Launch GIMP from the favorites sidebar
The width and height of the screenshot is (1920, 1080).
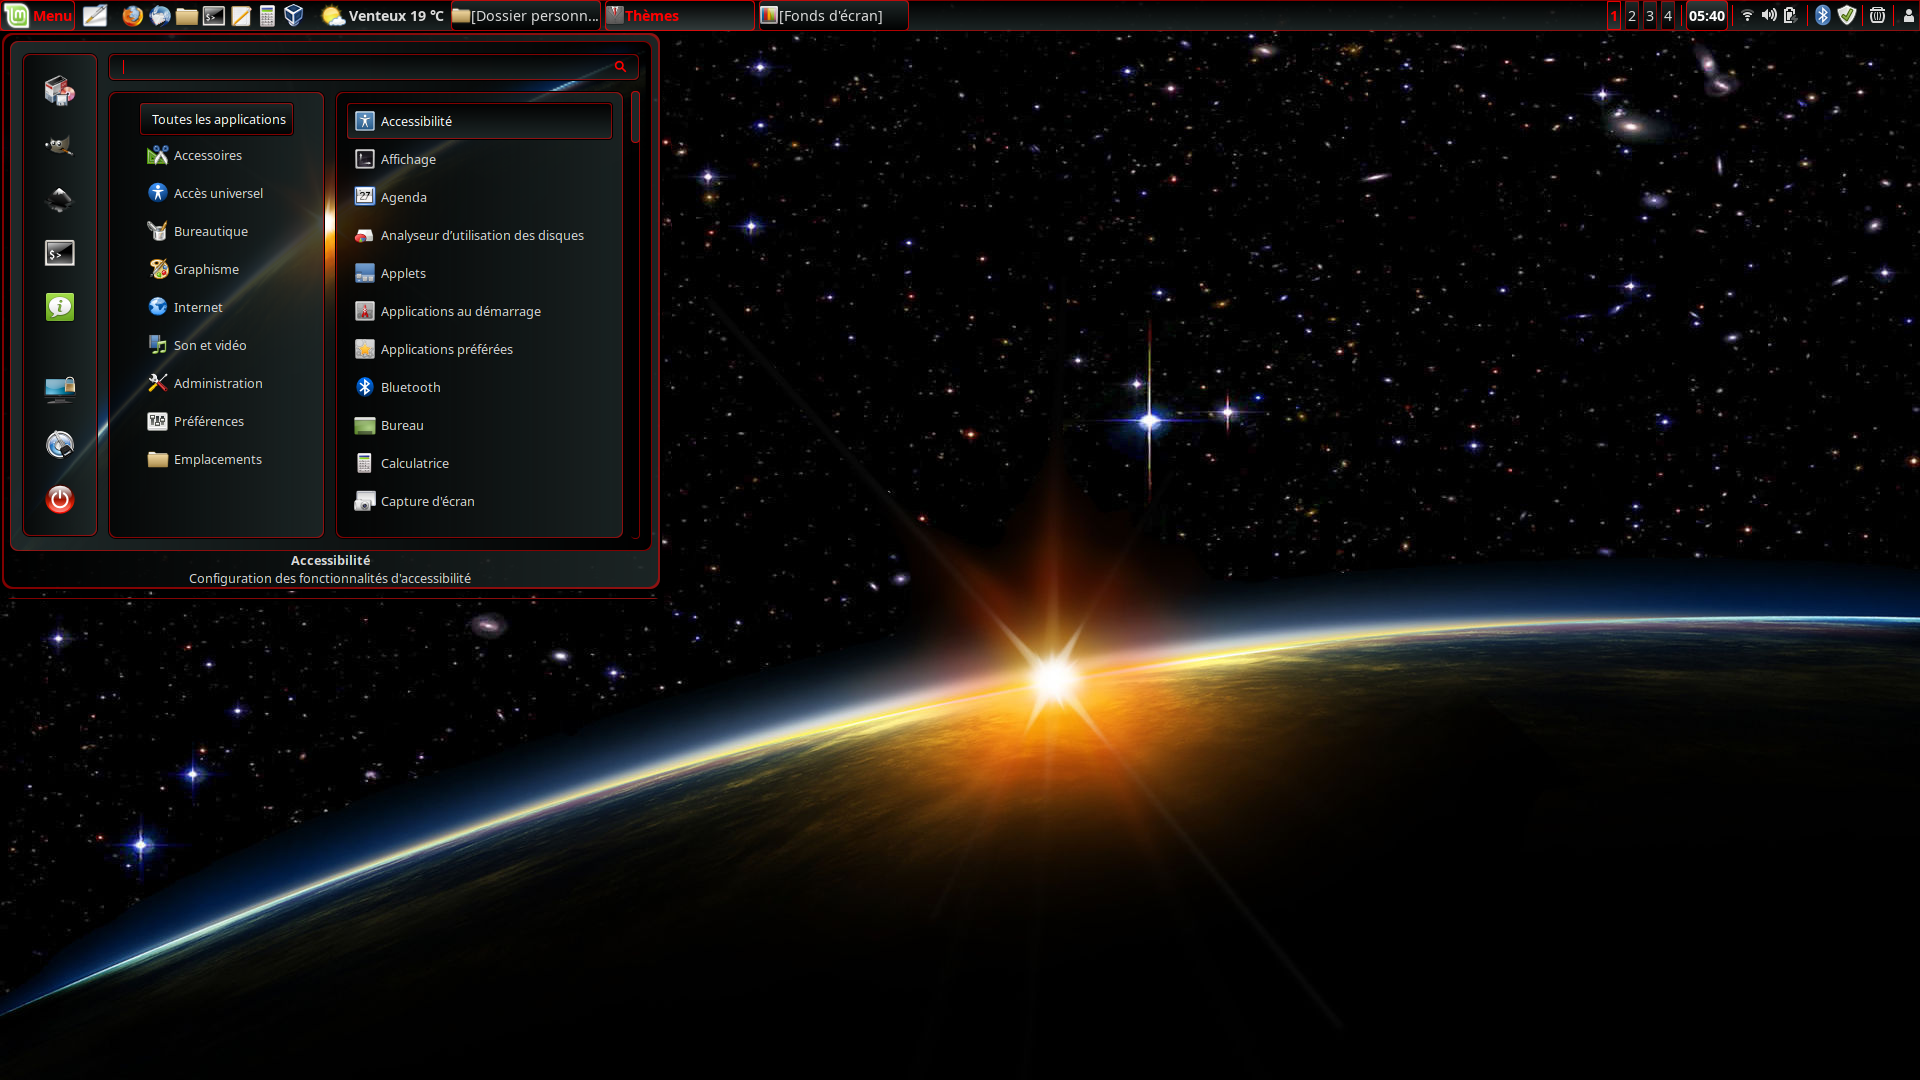point(60,146)
